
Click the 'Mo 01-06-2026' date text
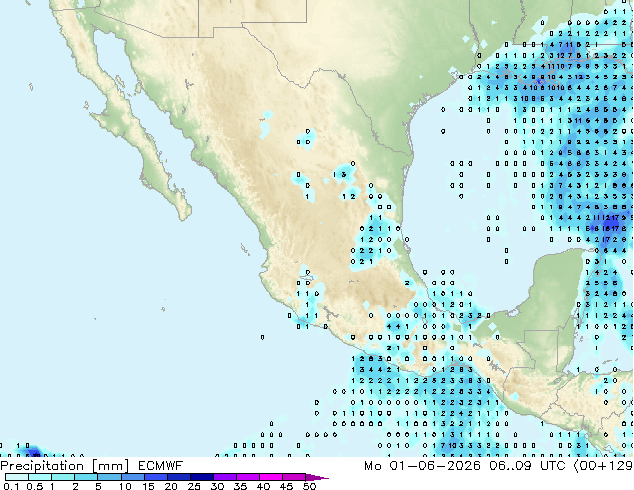tap(422, 466)
